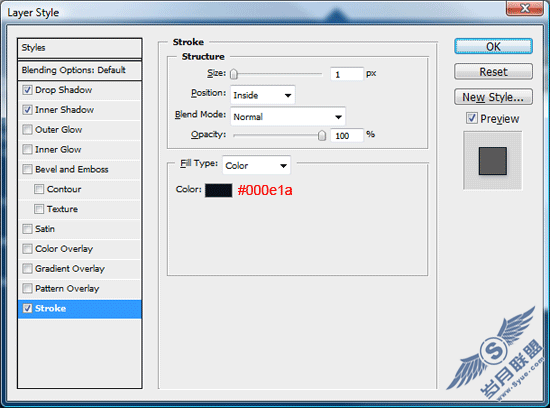
Task: Open the Inner Shadow settings label
Action: (65, 110)
